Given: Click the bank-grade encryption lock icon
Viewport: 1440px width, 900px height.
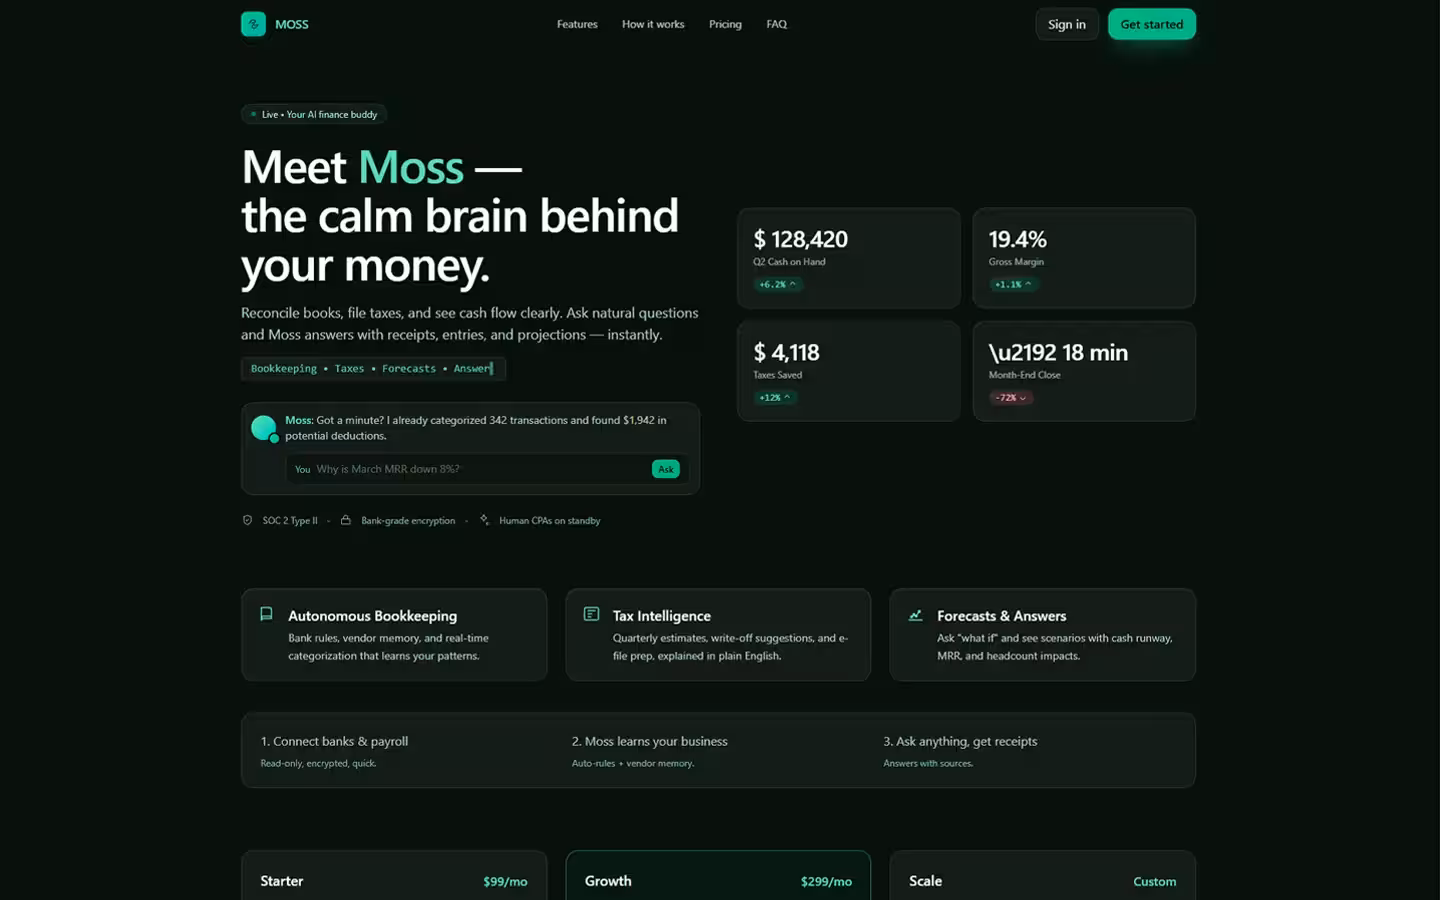Looking at the screenshot, I should tap(346, 520).
